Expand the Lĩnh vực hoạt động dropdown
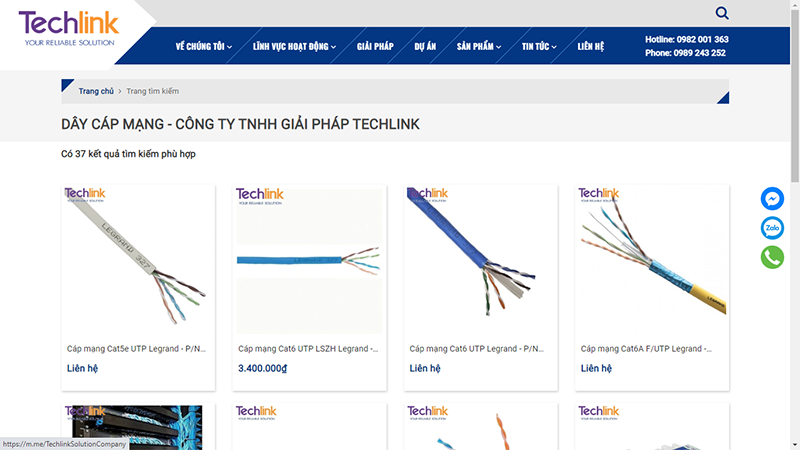This screenshot has height=450, width=800. click(294, 46)
